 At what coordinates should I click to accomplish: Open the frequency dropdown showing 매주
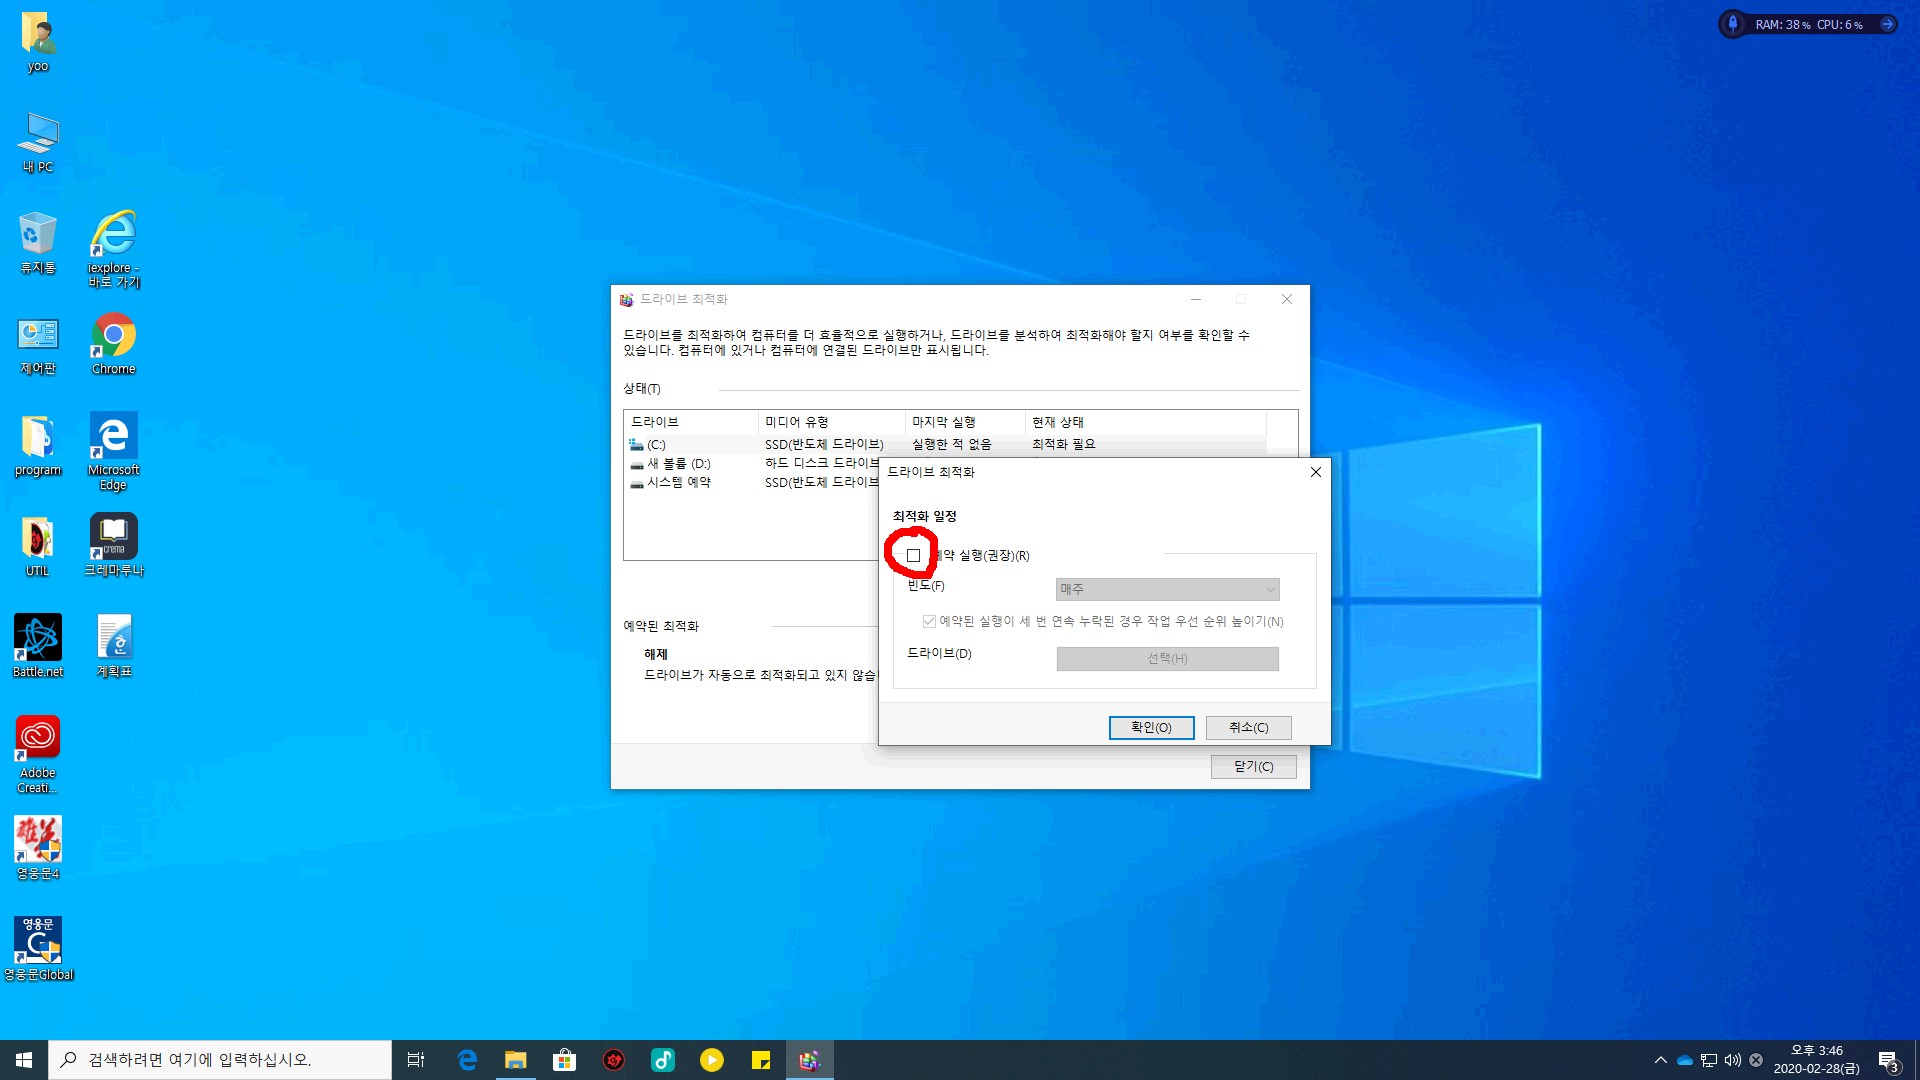[x=1167, y=589]
